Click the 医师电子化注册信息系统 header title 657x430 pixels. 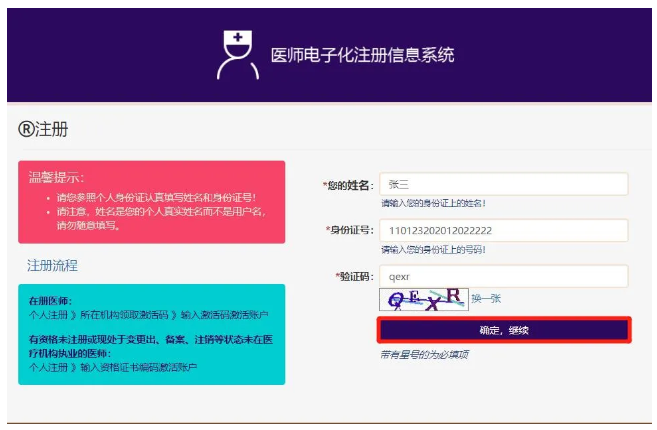point(362,55)
